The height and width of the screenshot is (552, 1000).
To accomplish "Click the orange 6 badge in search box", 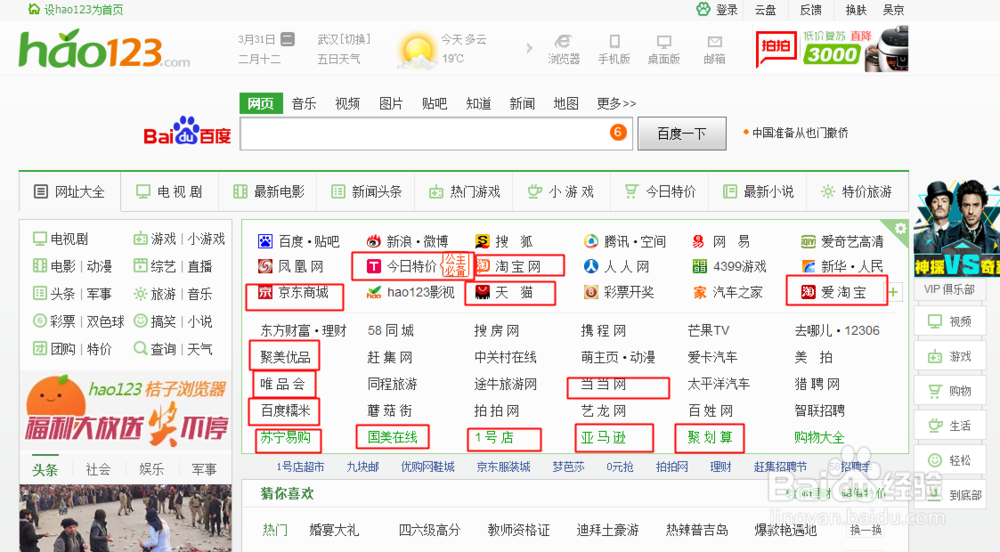I will click(617, 133).
